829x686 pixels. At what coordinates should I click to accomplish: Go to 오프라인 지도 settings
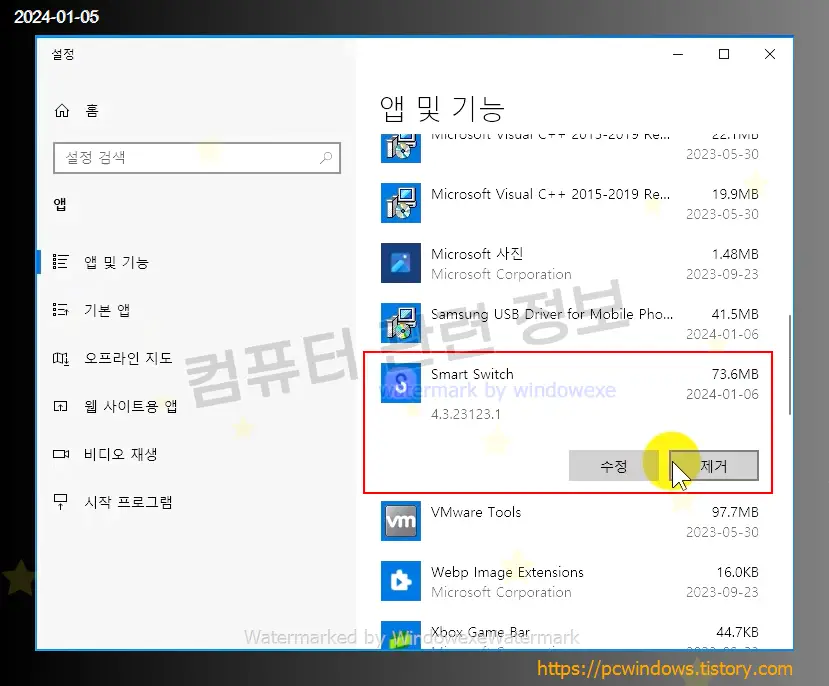(x=128, y=358)
